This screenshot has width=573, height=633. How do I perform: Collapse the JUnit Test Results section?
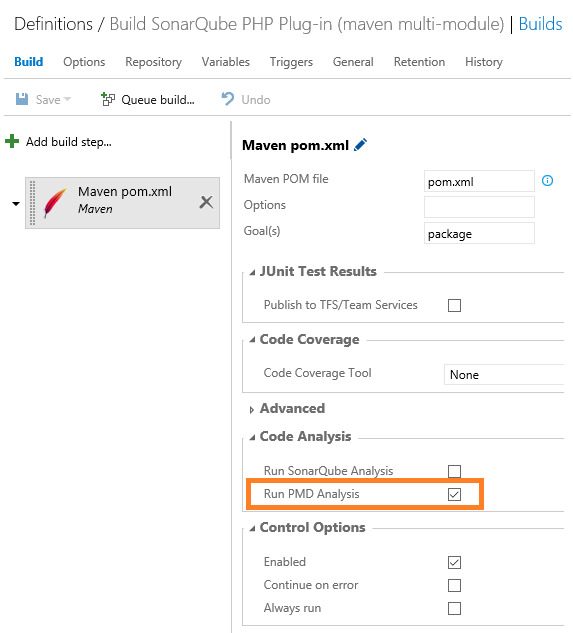click(252, 272)
